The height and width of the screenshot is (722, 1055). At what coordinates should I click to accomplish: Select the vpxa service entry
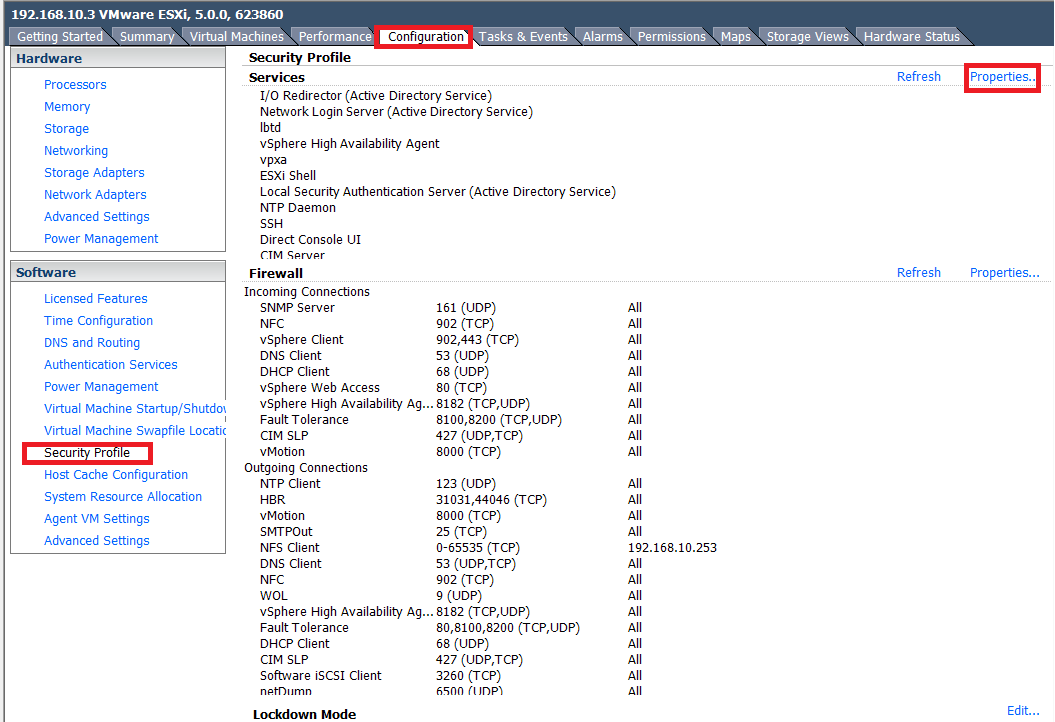[x=273, y=160]
